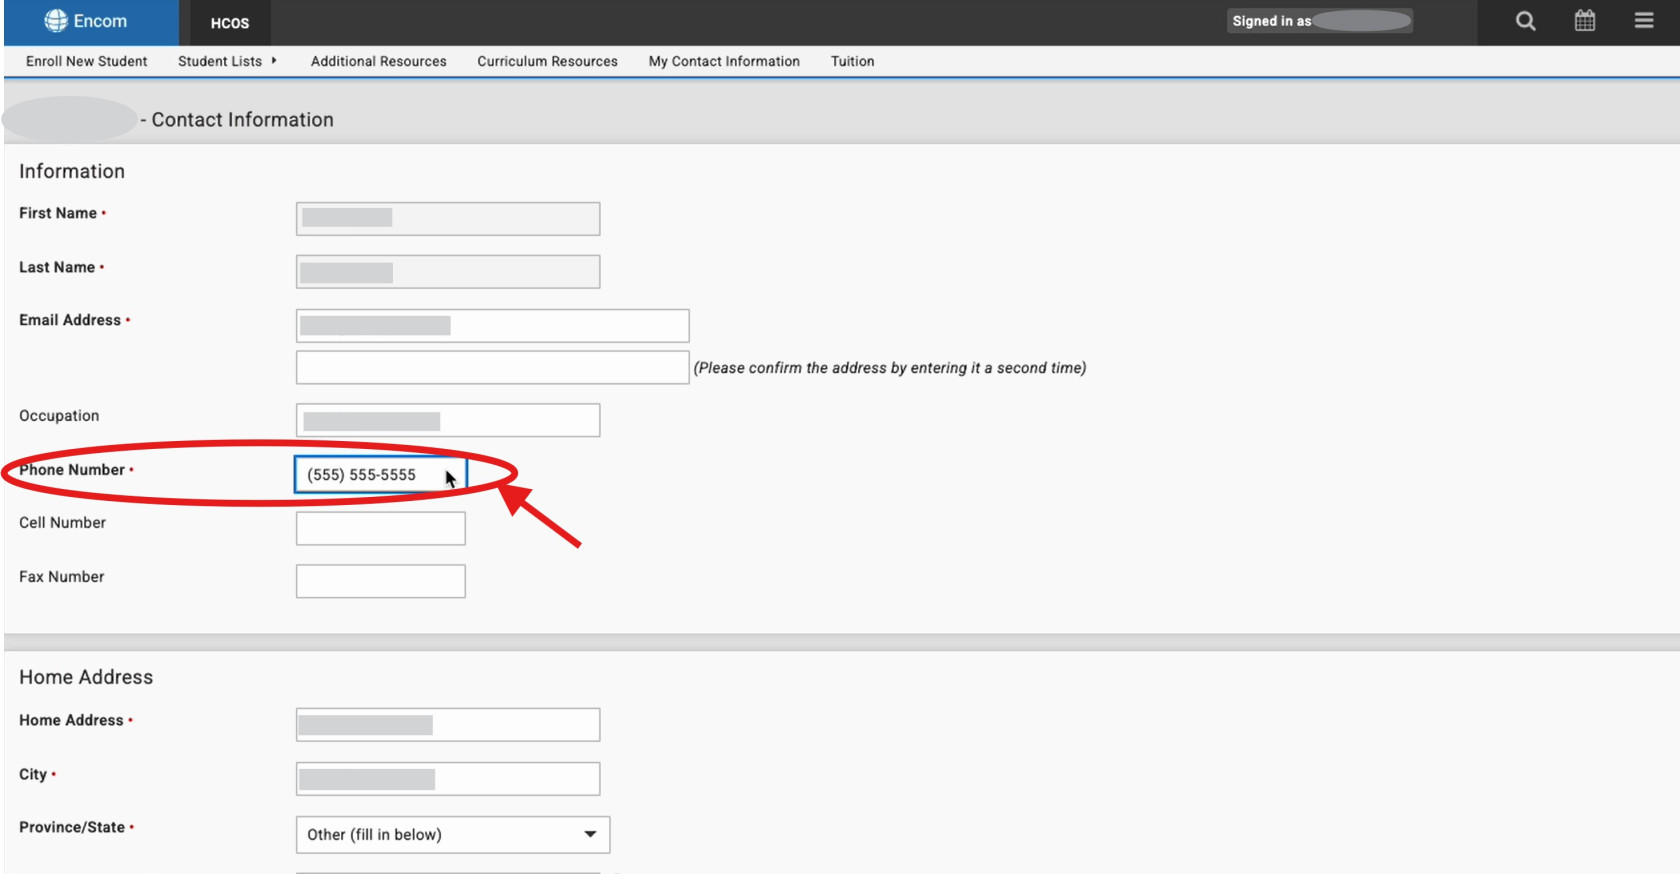Click the email confirmation input field
The height and width of the screenshot is (874, 1680).
pos(492,367)
